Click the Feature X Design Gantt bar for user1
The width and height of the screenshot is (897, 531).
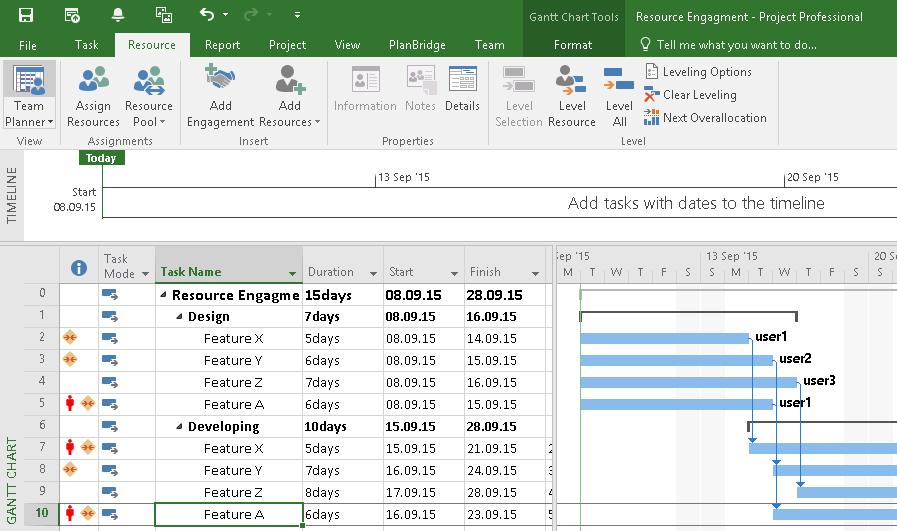(x=664, y=338)
